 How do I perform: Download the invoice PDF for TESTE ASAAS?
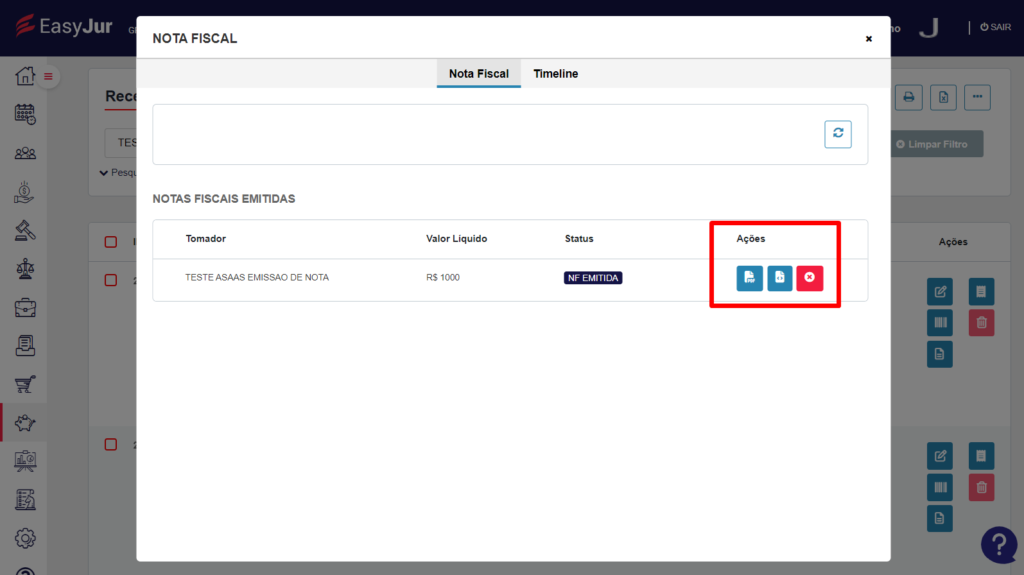[749, 278]
